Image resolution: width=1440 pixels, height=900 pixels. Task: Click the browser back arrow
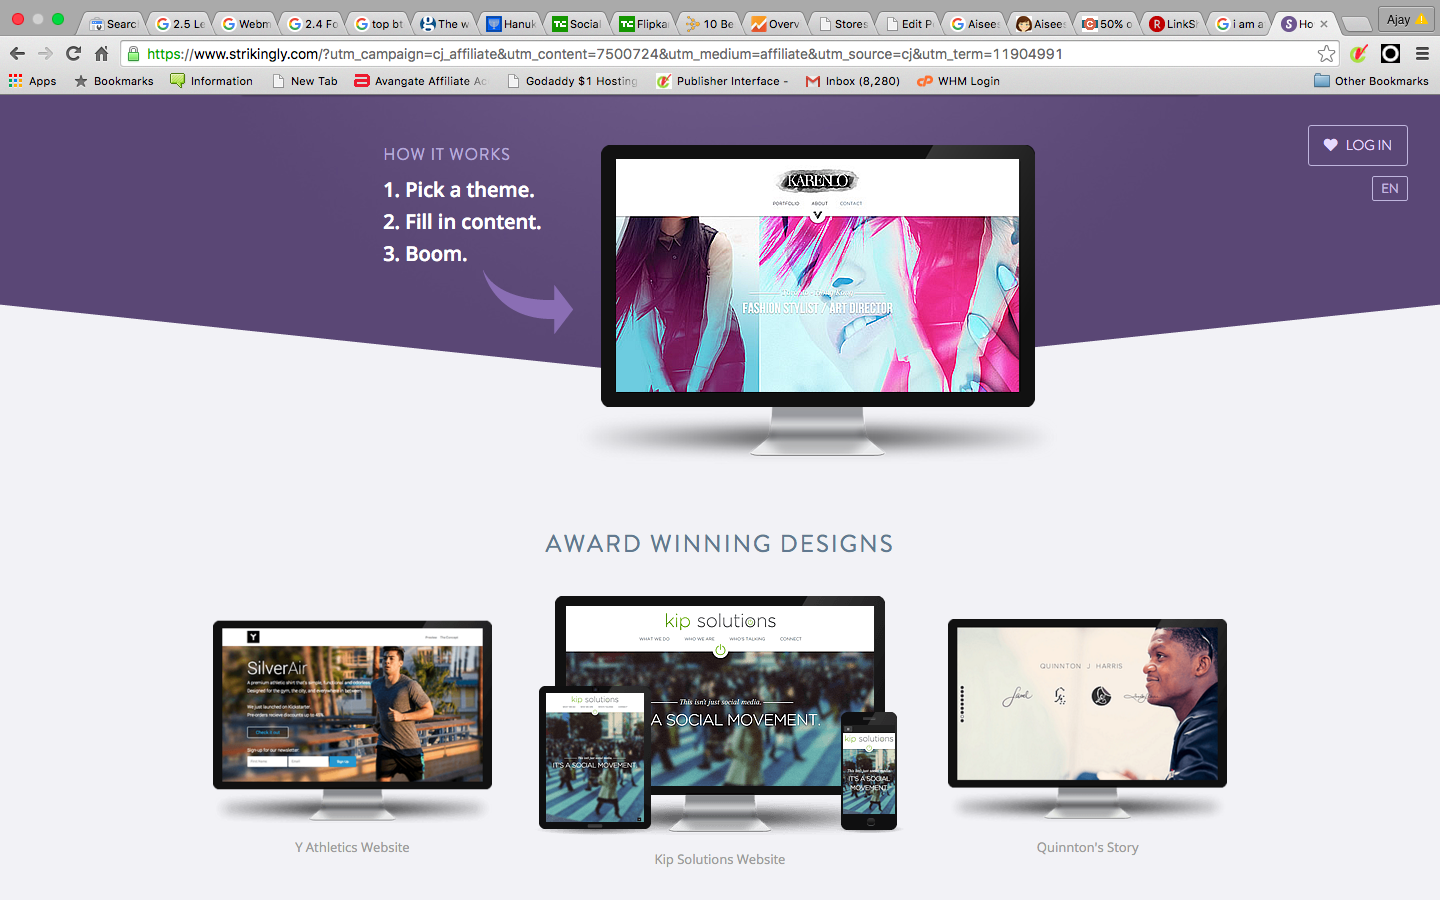tap(17, 54)
